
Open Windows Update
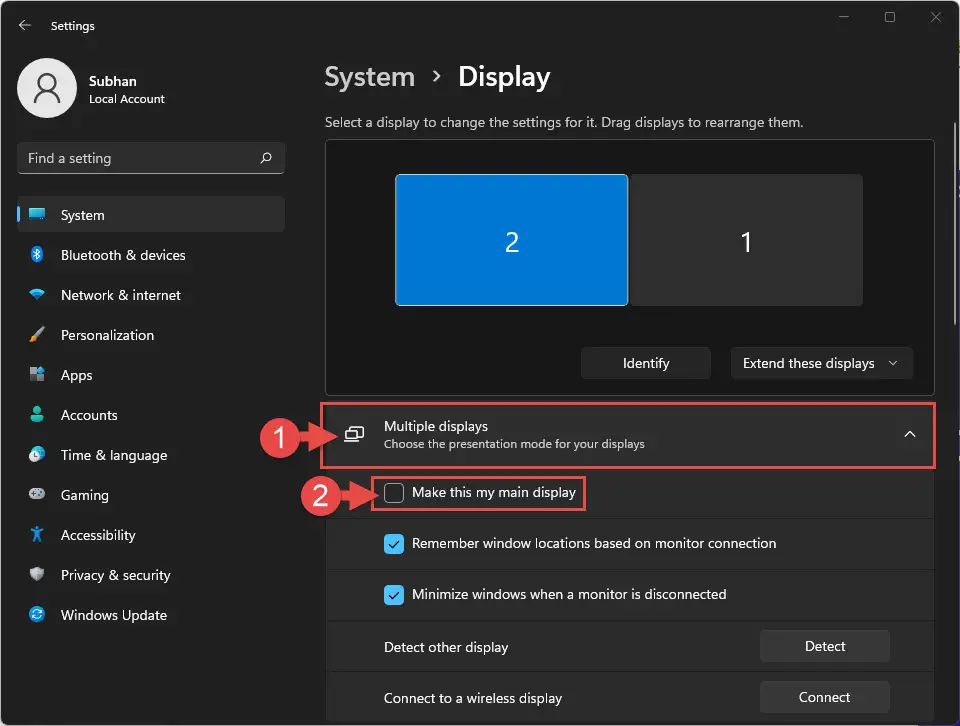click(113, 615)
